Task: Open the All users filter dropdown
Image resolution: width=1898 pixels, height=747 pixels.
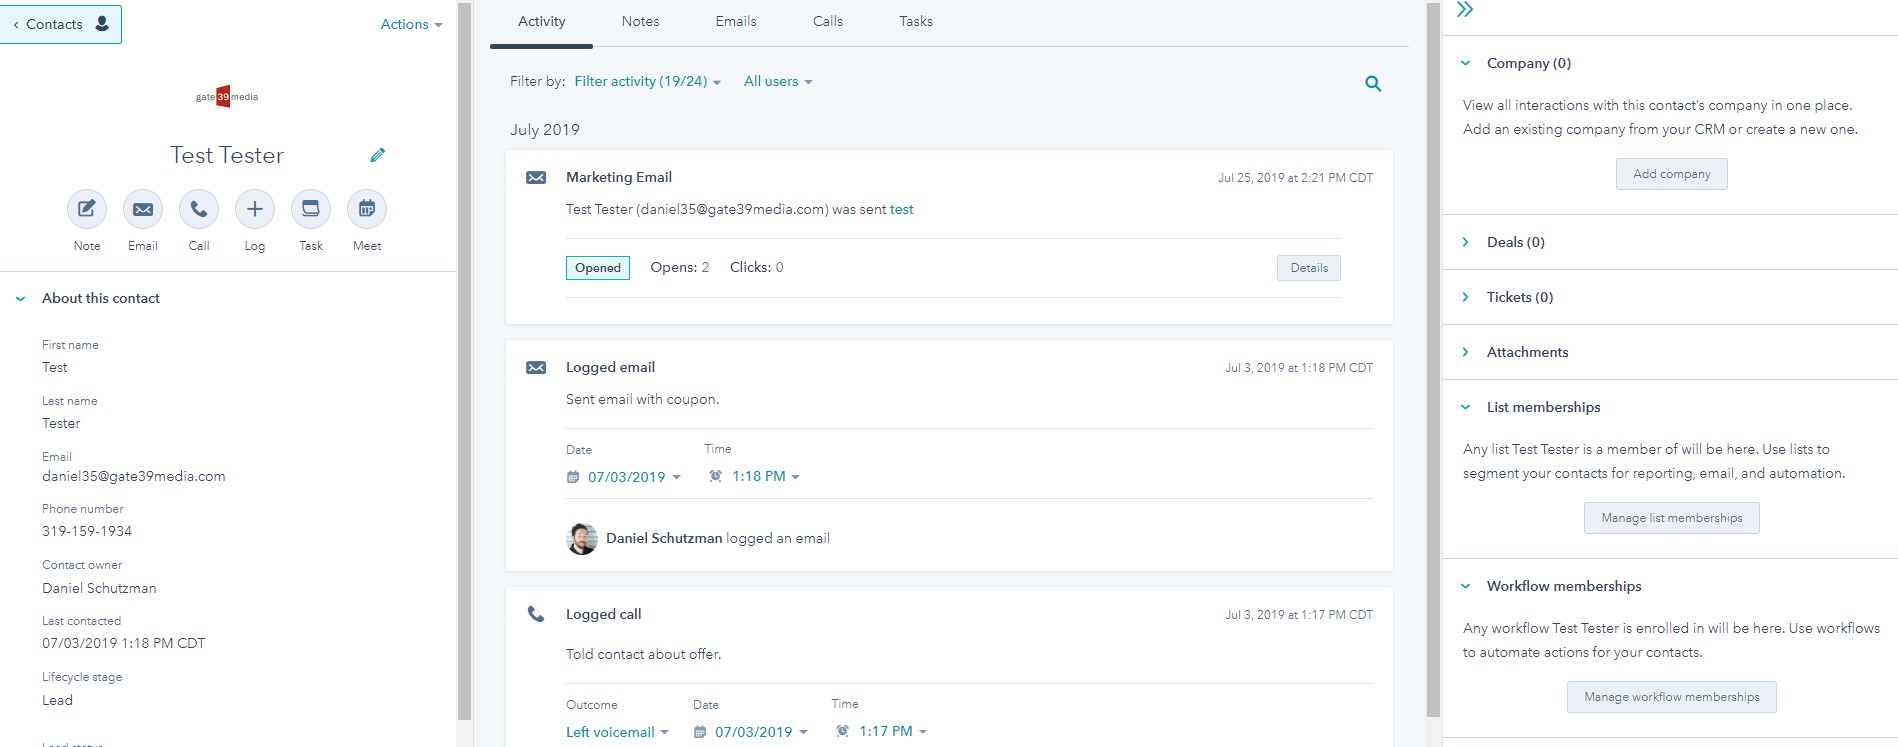Action: coord(778,81)
